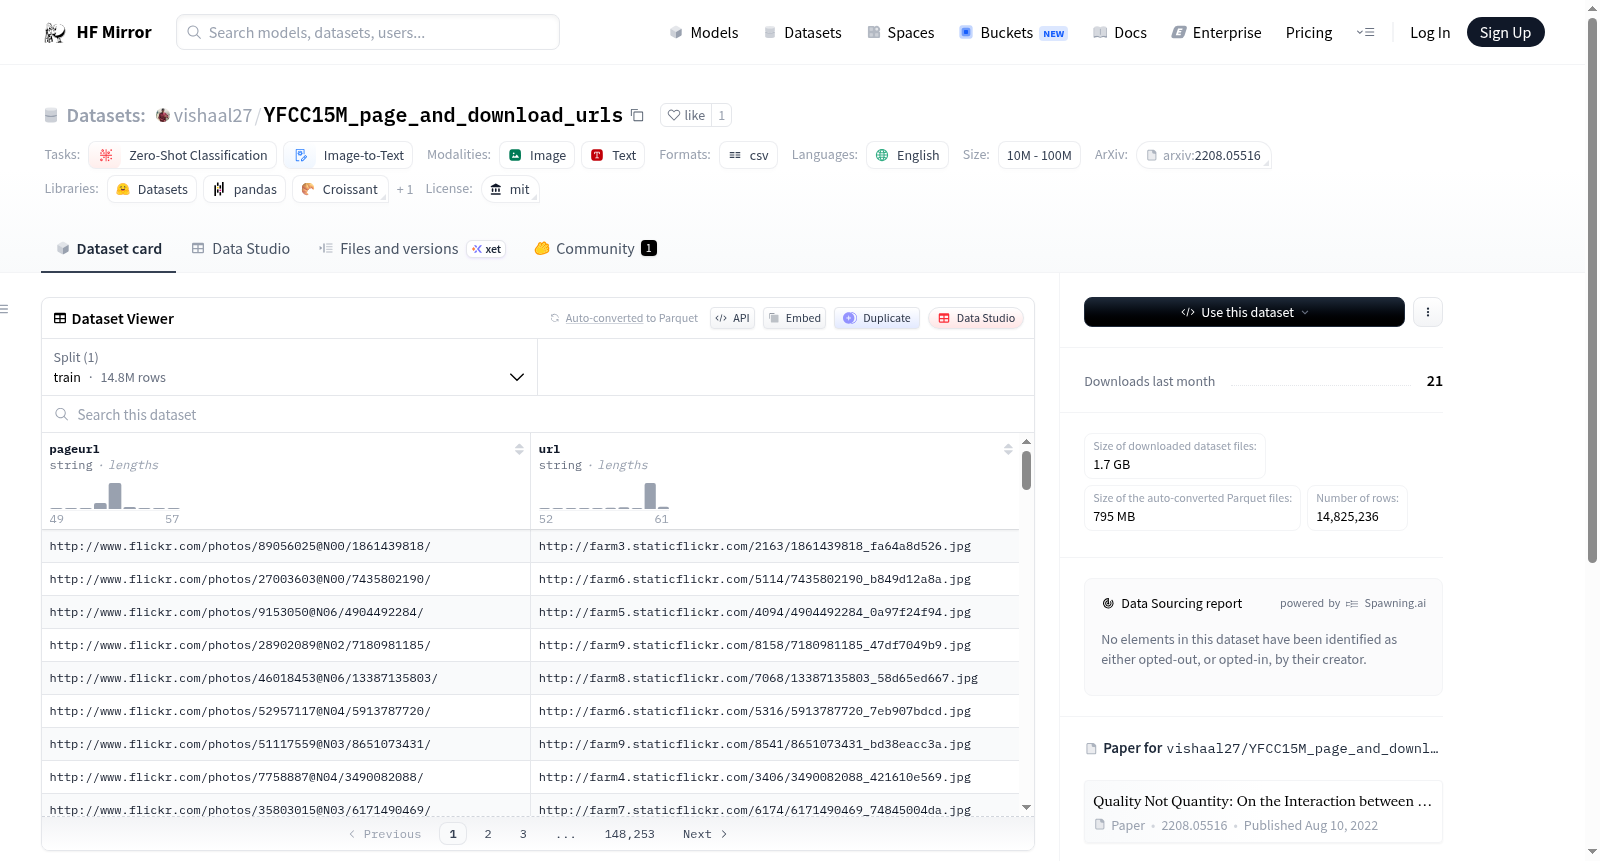
Task: Open the left sidebar hamburger icon
Action: (4, 309)
